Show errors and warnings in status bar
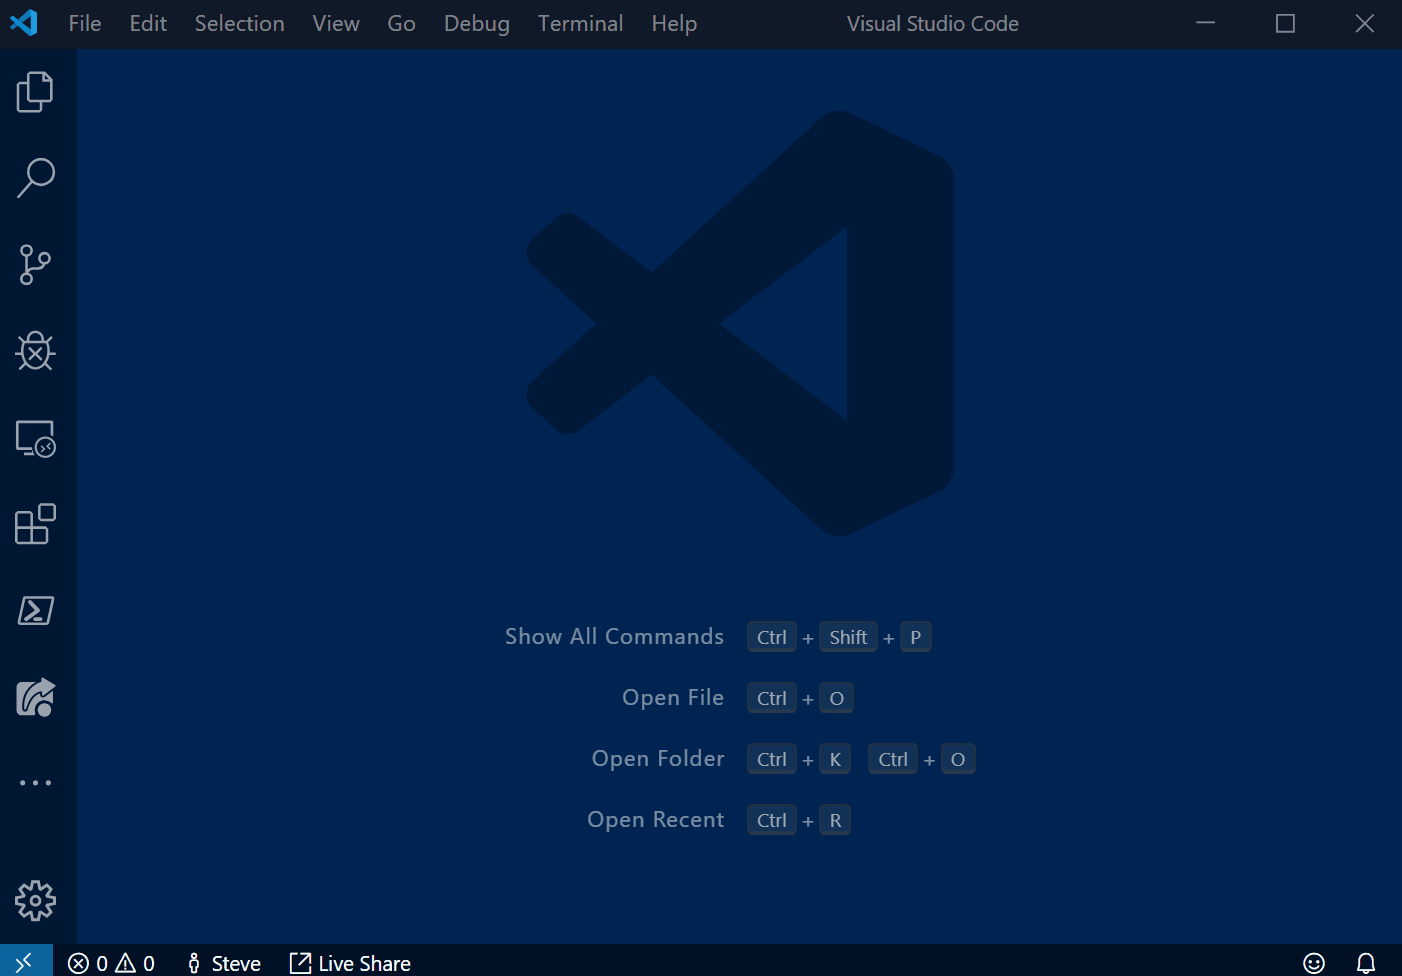Screen dimensions: 1402x976 (x=111, y=963)
